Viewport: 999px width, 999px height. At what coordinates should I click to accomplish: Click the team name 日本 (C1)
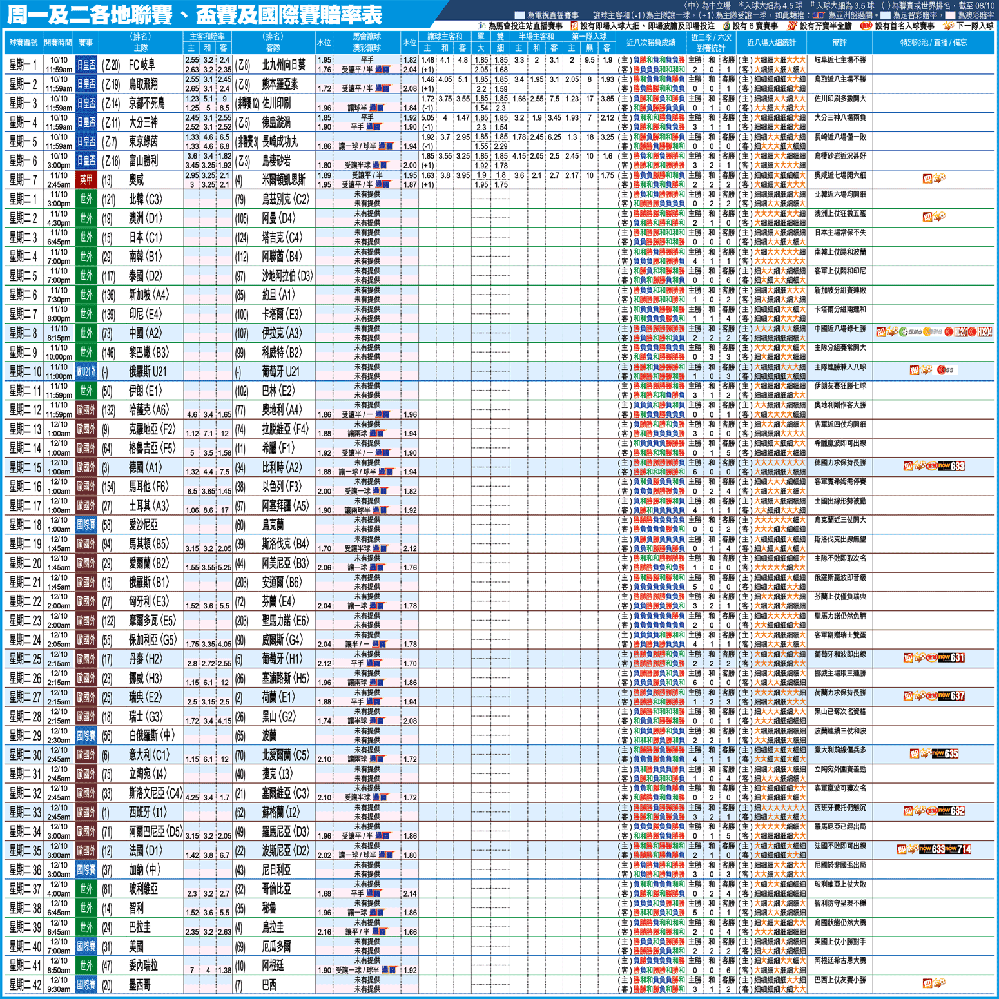click(x=145, y=237)
